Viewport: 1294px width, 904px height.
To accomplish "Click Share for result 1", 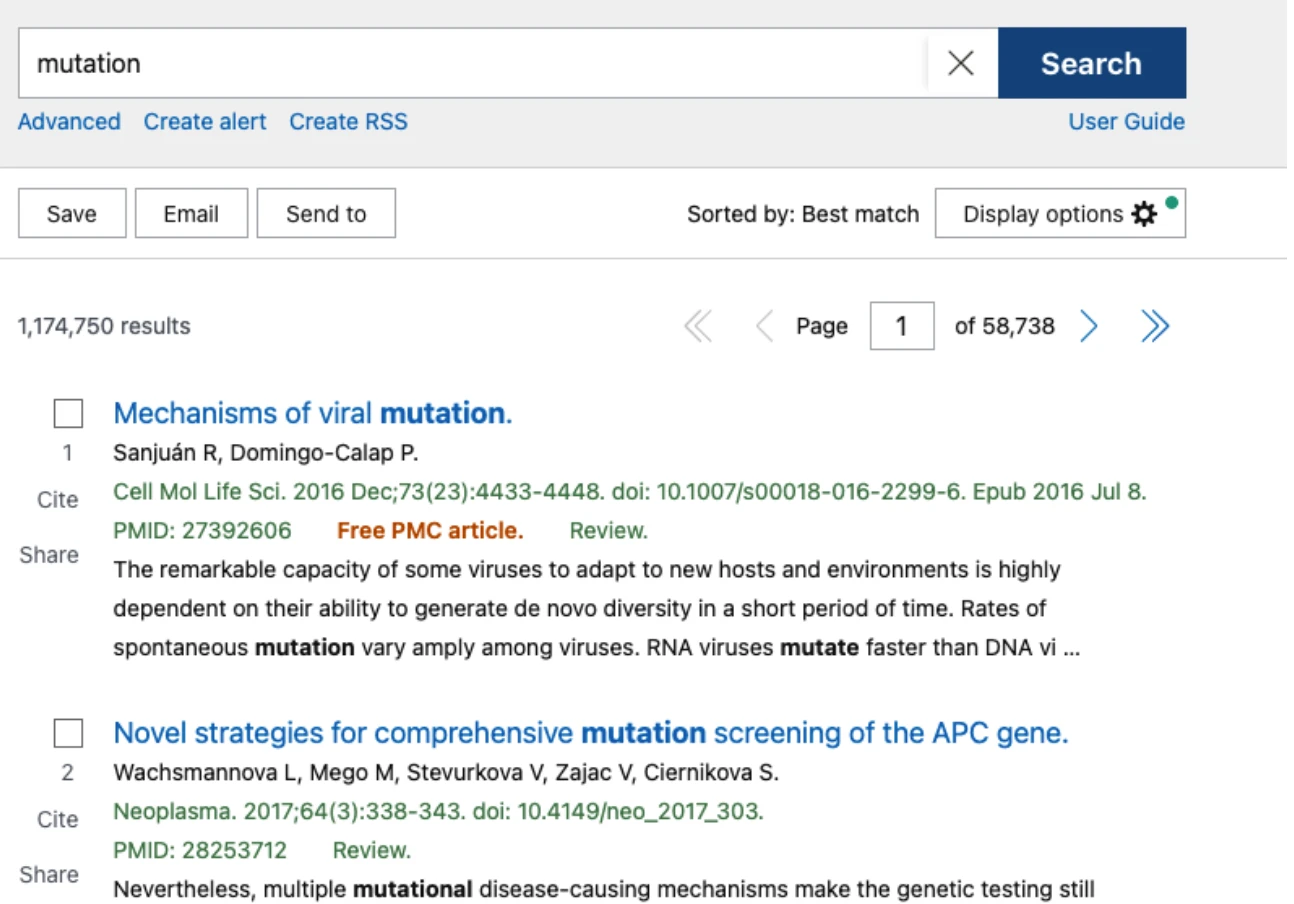I will pos(49,555).
